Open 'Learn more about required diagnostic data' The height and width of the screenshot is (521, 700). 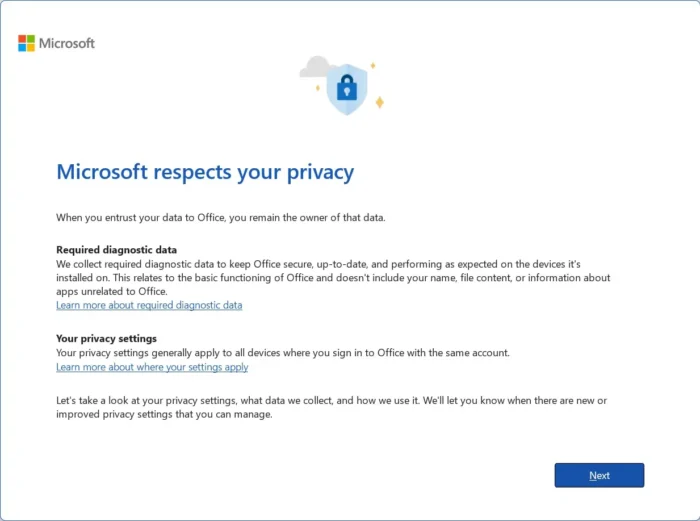pos(149,305)
